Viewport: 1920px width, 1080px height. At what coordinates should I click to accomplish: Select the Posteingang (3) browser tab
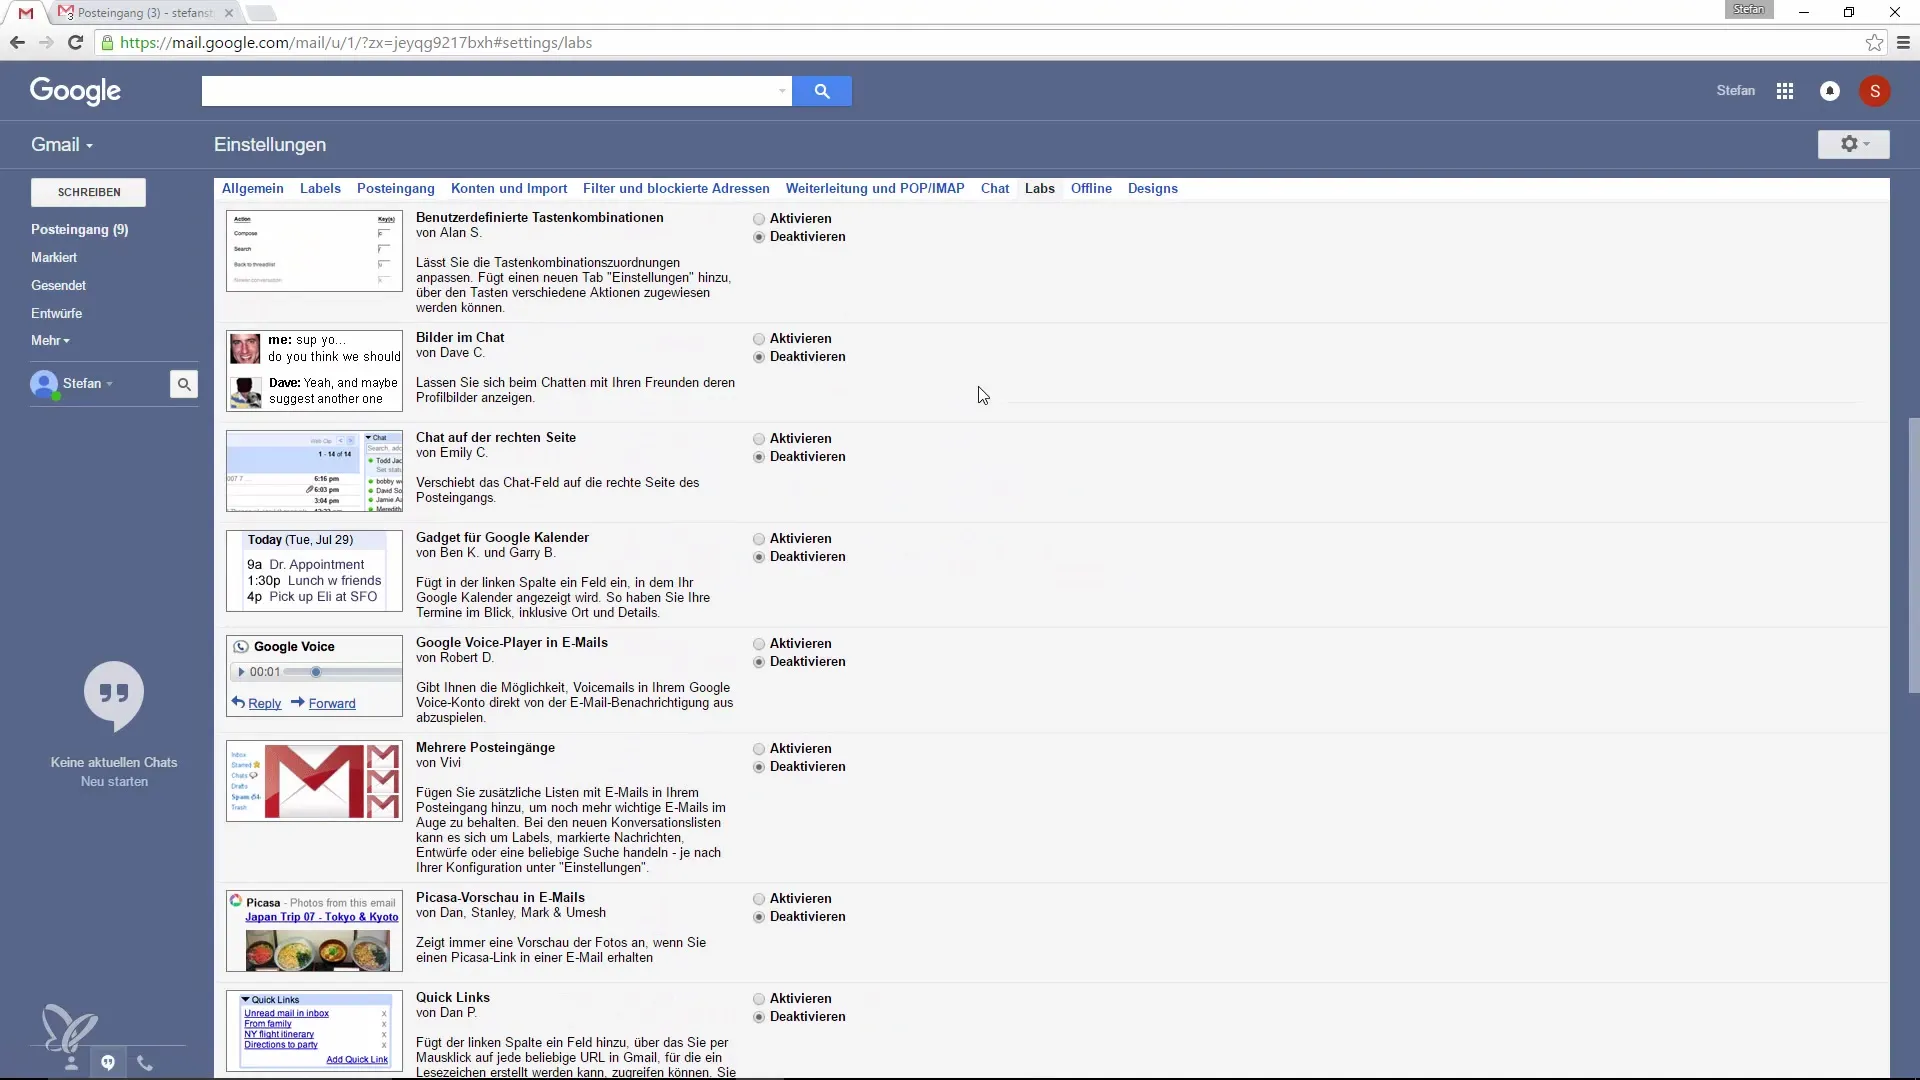pyautogui.click(x=146, y=13)
